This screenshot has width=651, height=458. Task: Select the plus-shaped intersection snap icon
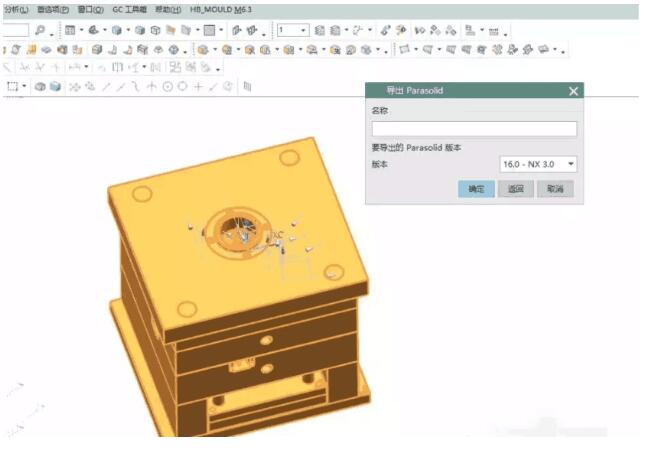click(198, 87)
